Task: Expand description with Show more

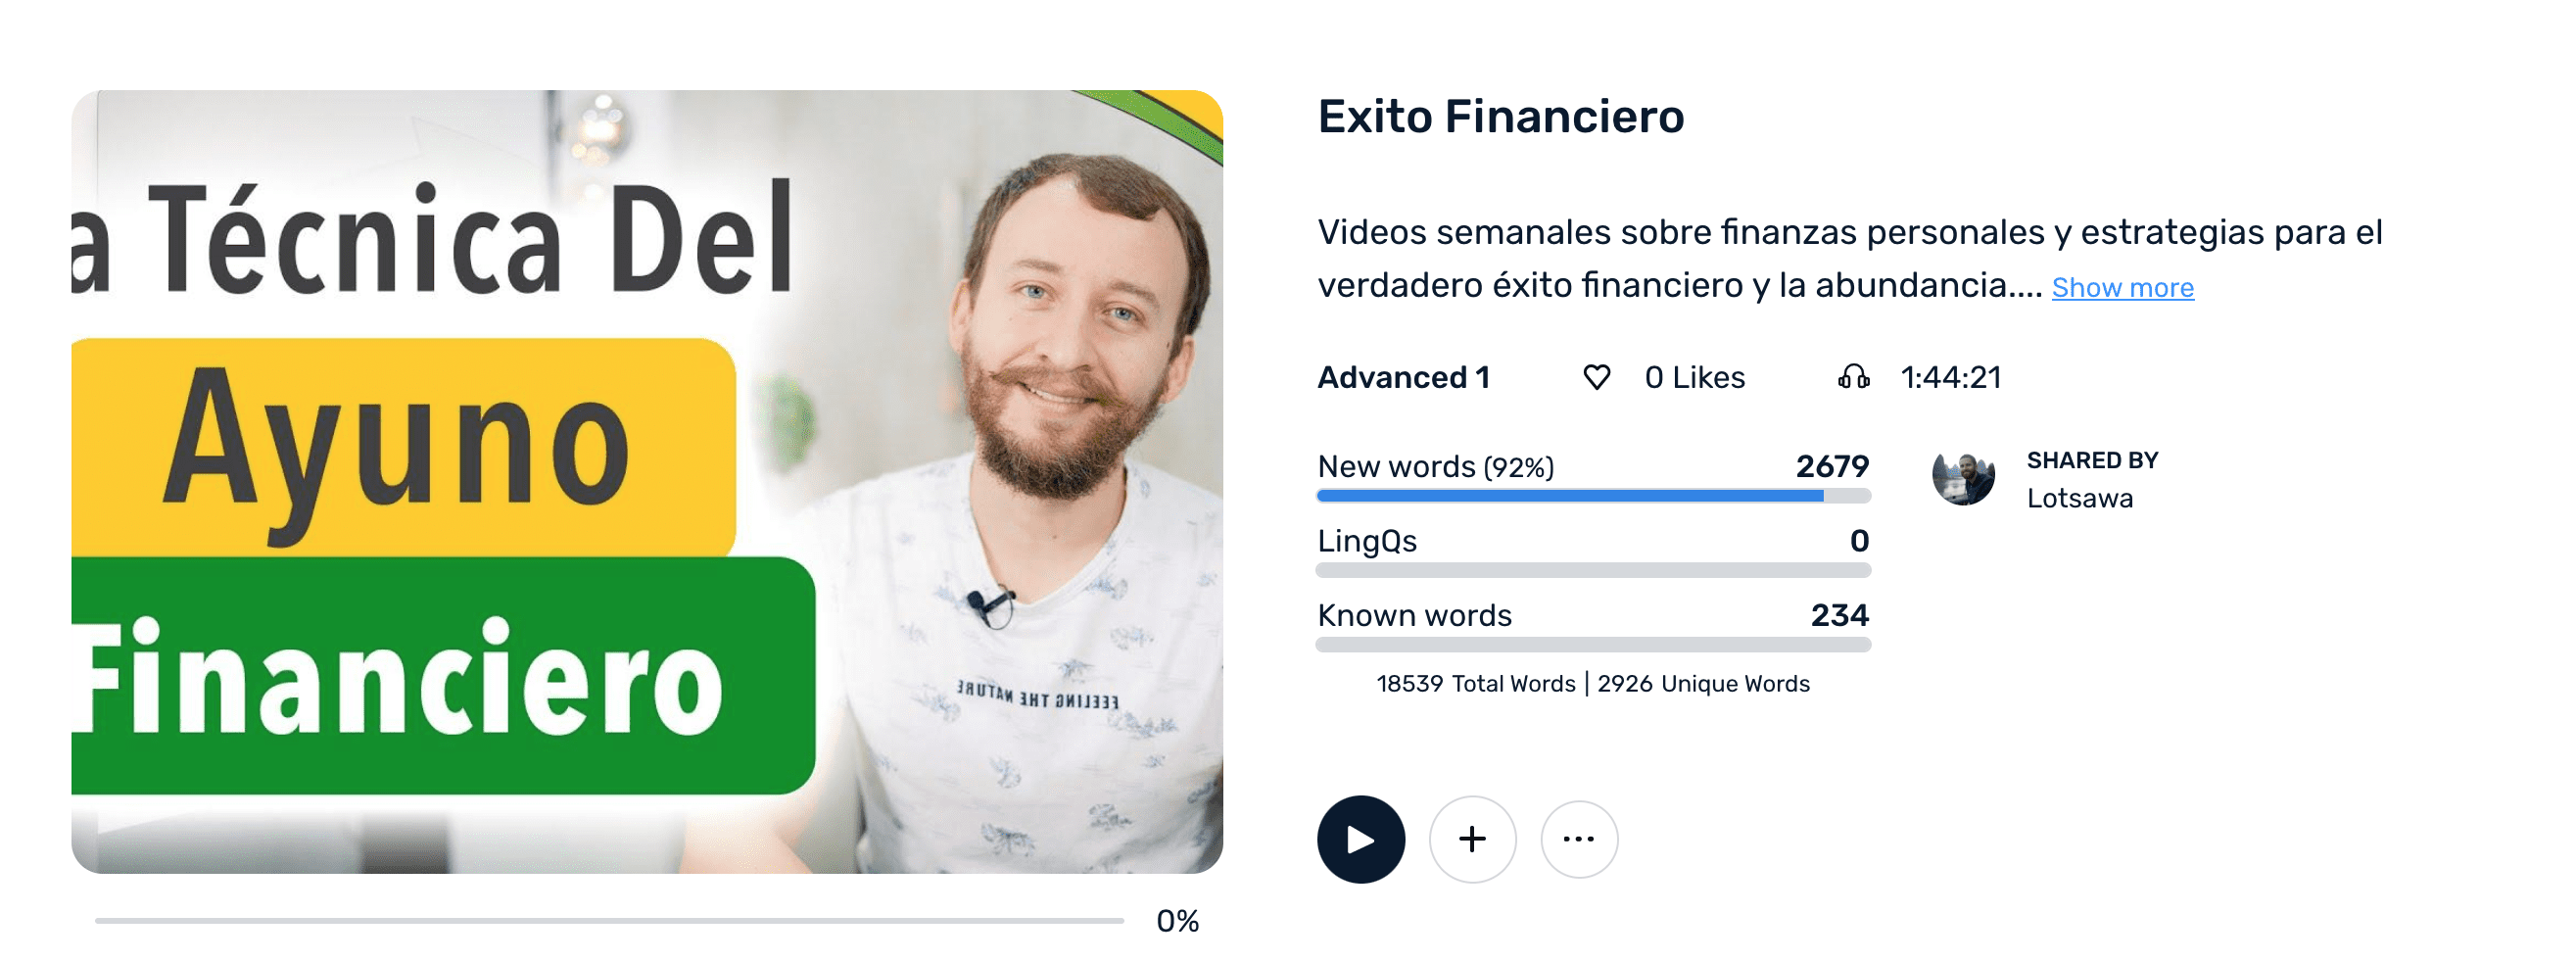Action: [2122, 288]
